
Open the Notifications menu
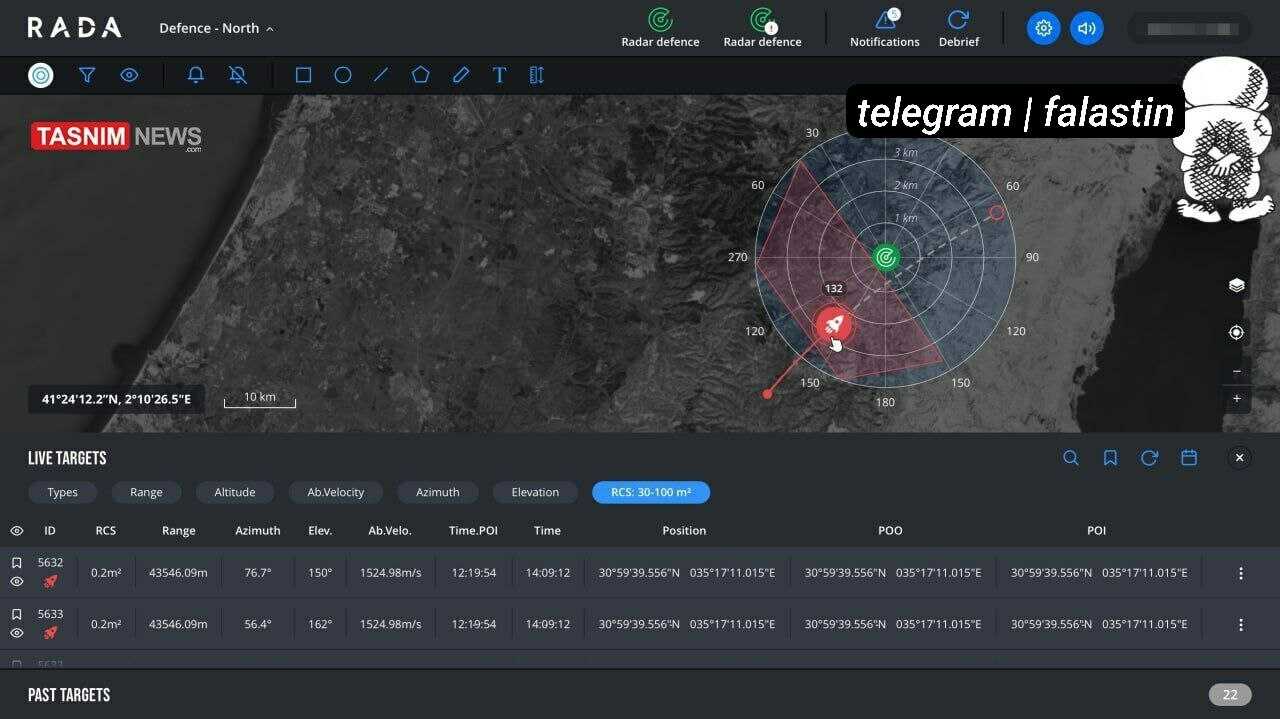tap(884, 28)
